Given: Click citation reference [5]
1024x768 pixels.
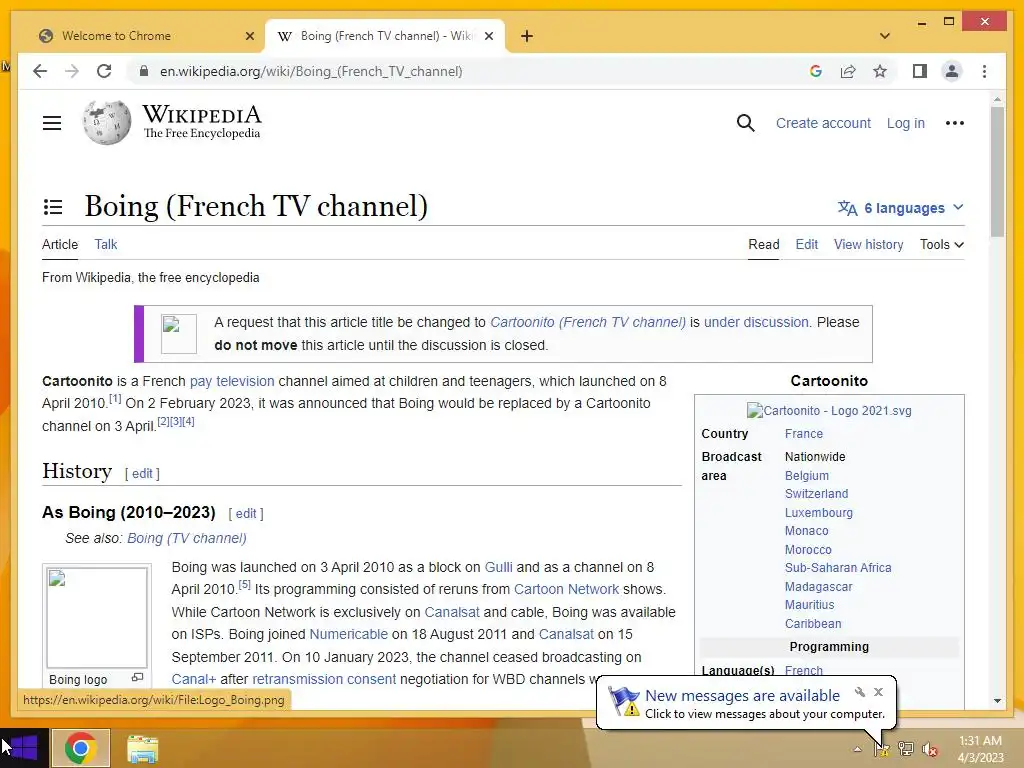Looking at the screenshot, I should [244, 584].
